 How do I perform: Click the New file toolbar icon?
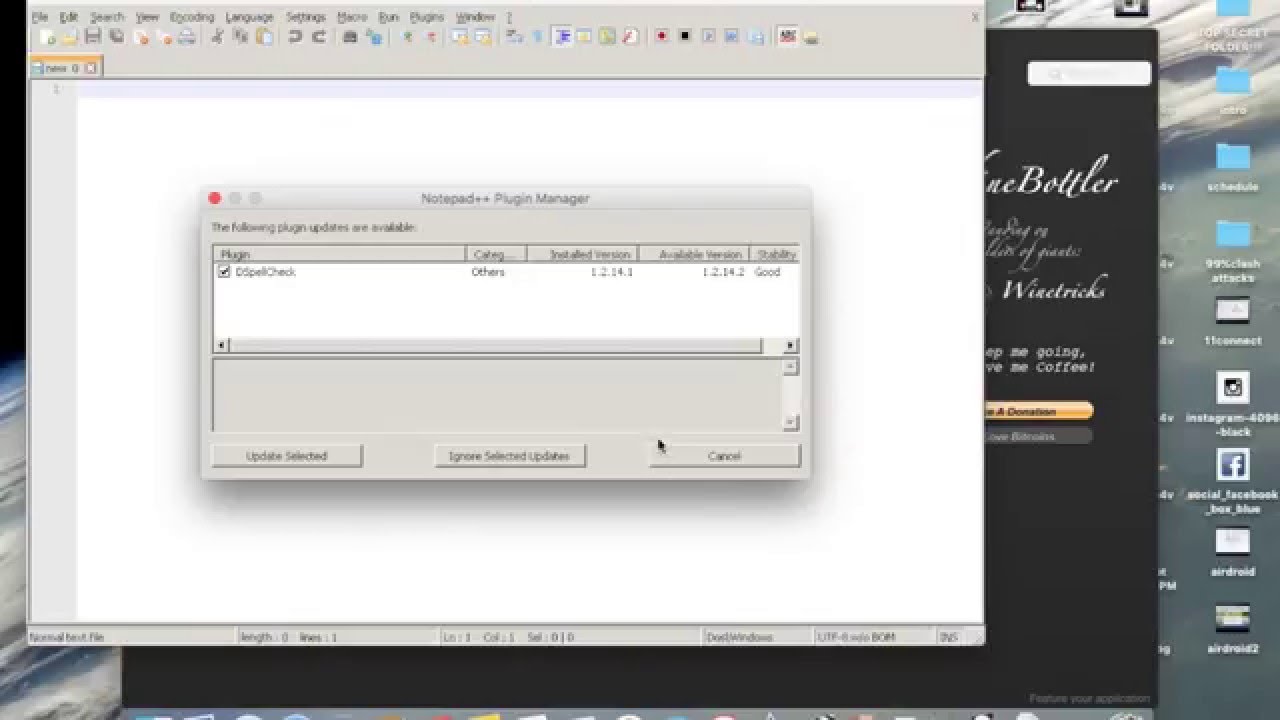pos(46,37)
